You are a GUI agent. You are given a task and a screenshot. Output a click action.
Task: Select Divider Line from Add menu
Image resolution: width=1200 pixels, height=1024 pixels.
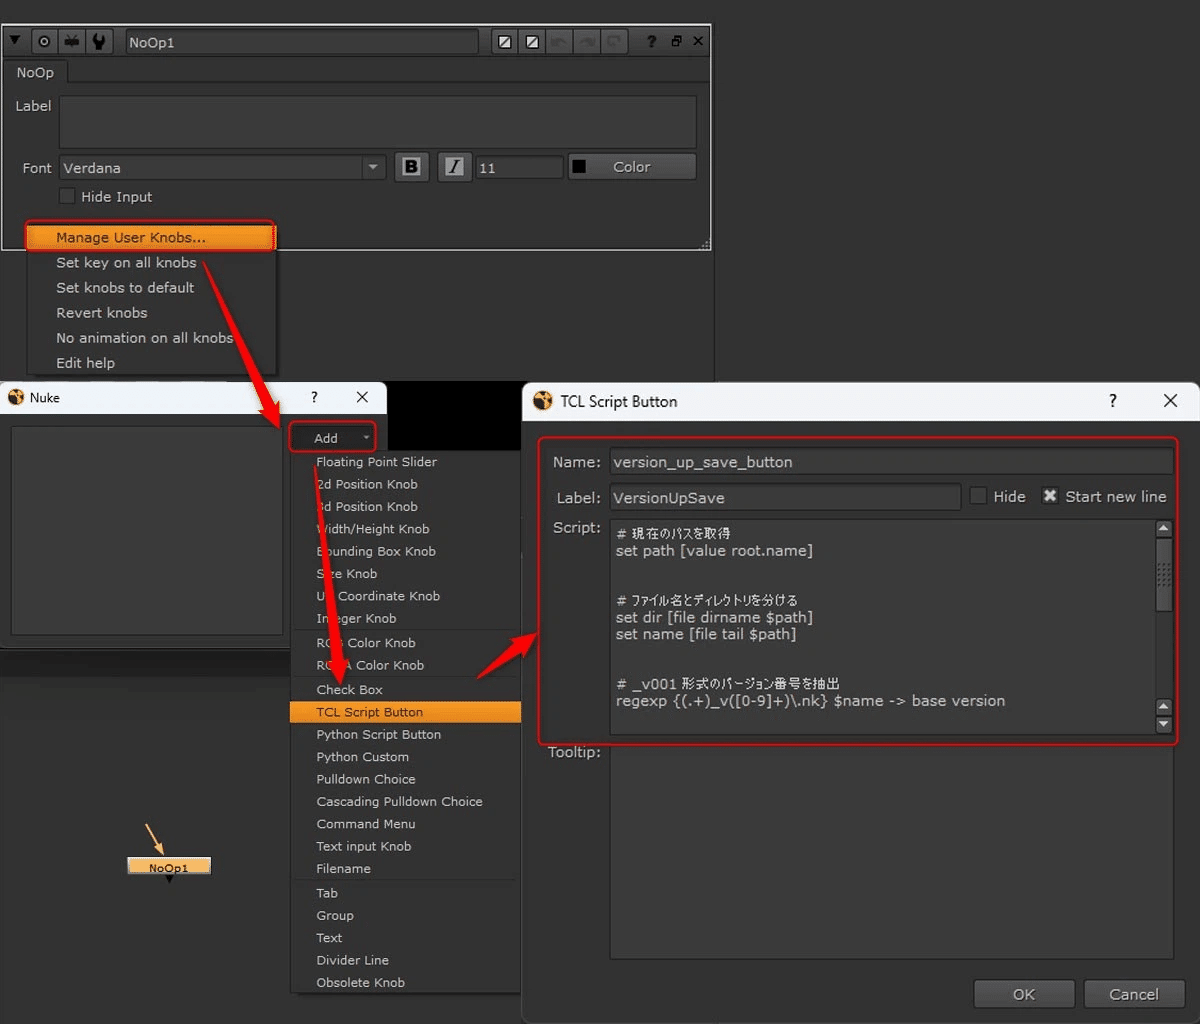pyautogui.click(x=405, y=961)
